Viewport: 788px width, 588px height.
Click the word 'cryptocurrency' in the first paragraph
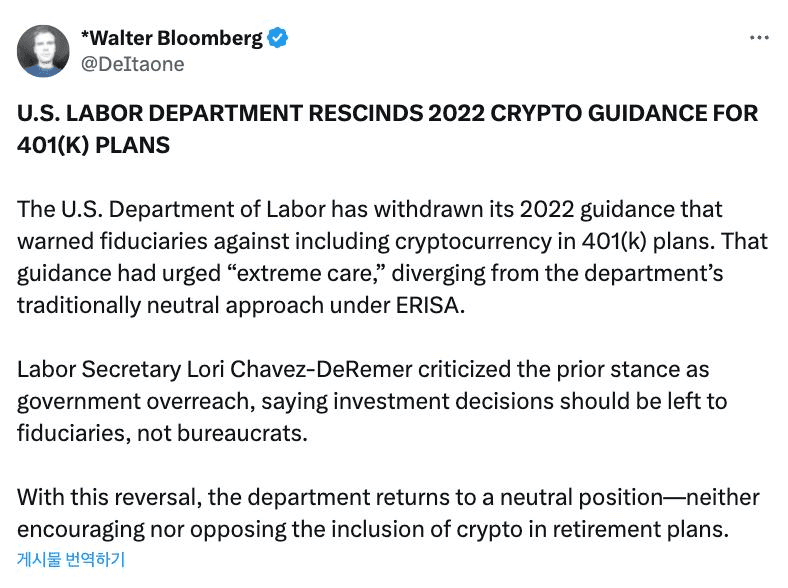click(x=473, y=242)
